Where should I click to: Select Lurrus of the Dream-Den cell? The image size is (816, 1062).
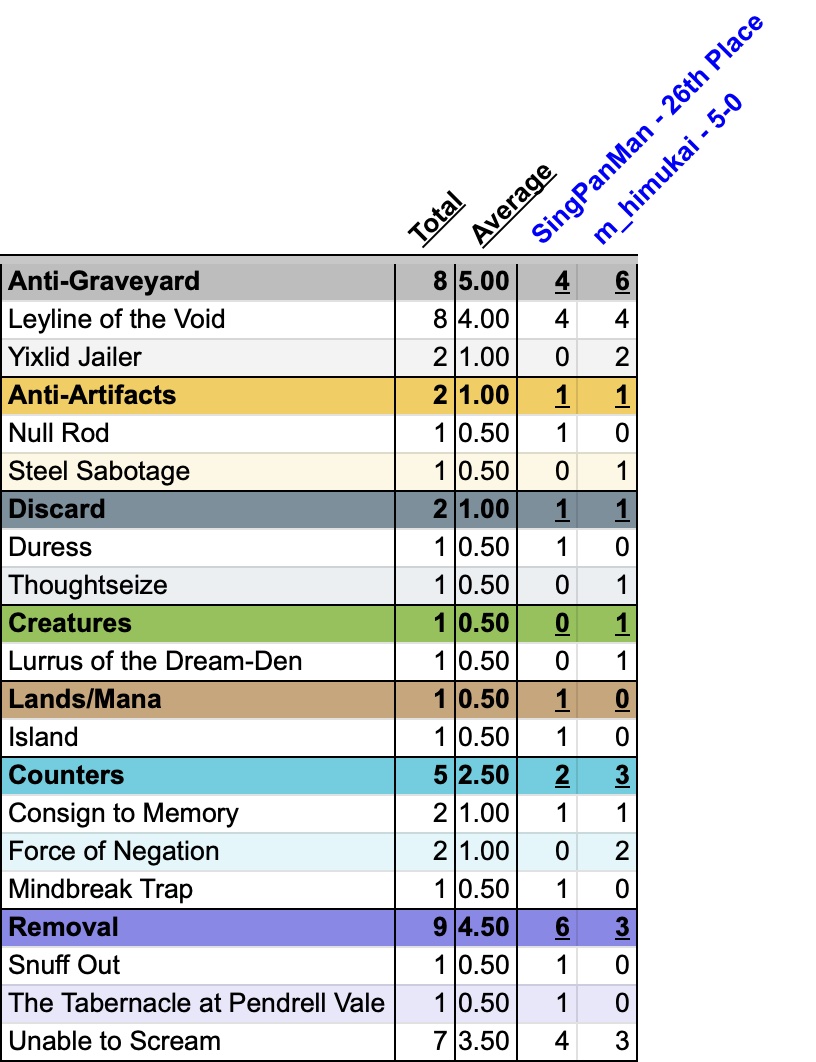click(x=155, y=661)
